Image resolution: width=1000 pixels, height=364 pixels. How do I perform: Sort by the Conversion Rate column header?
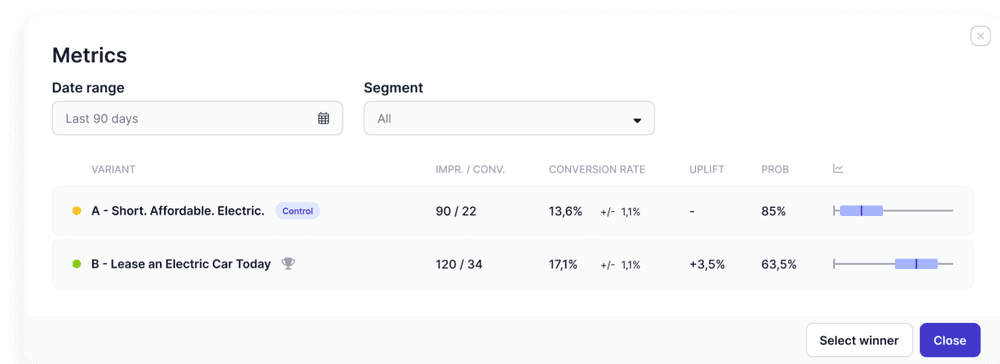597,169
